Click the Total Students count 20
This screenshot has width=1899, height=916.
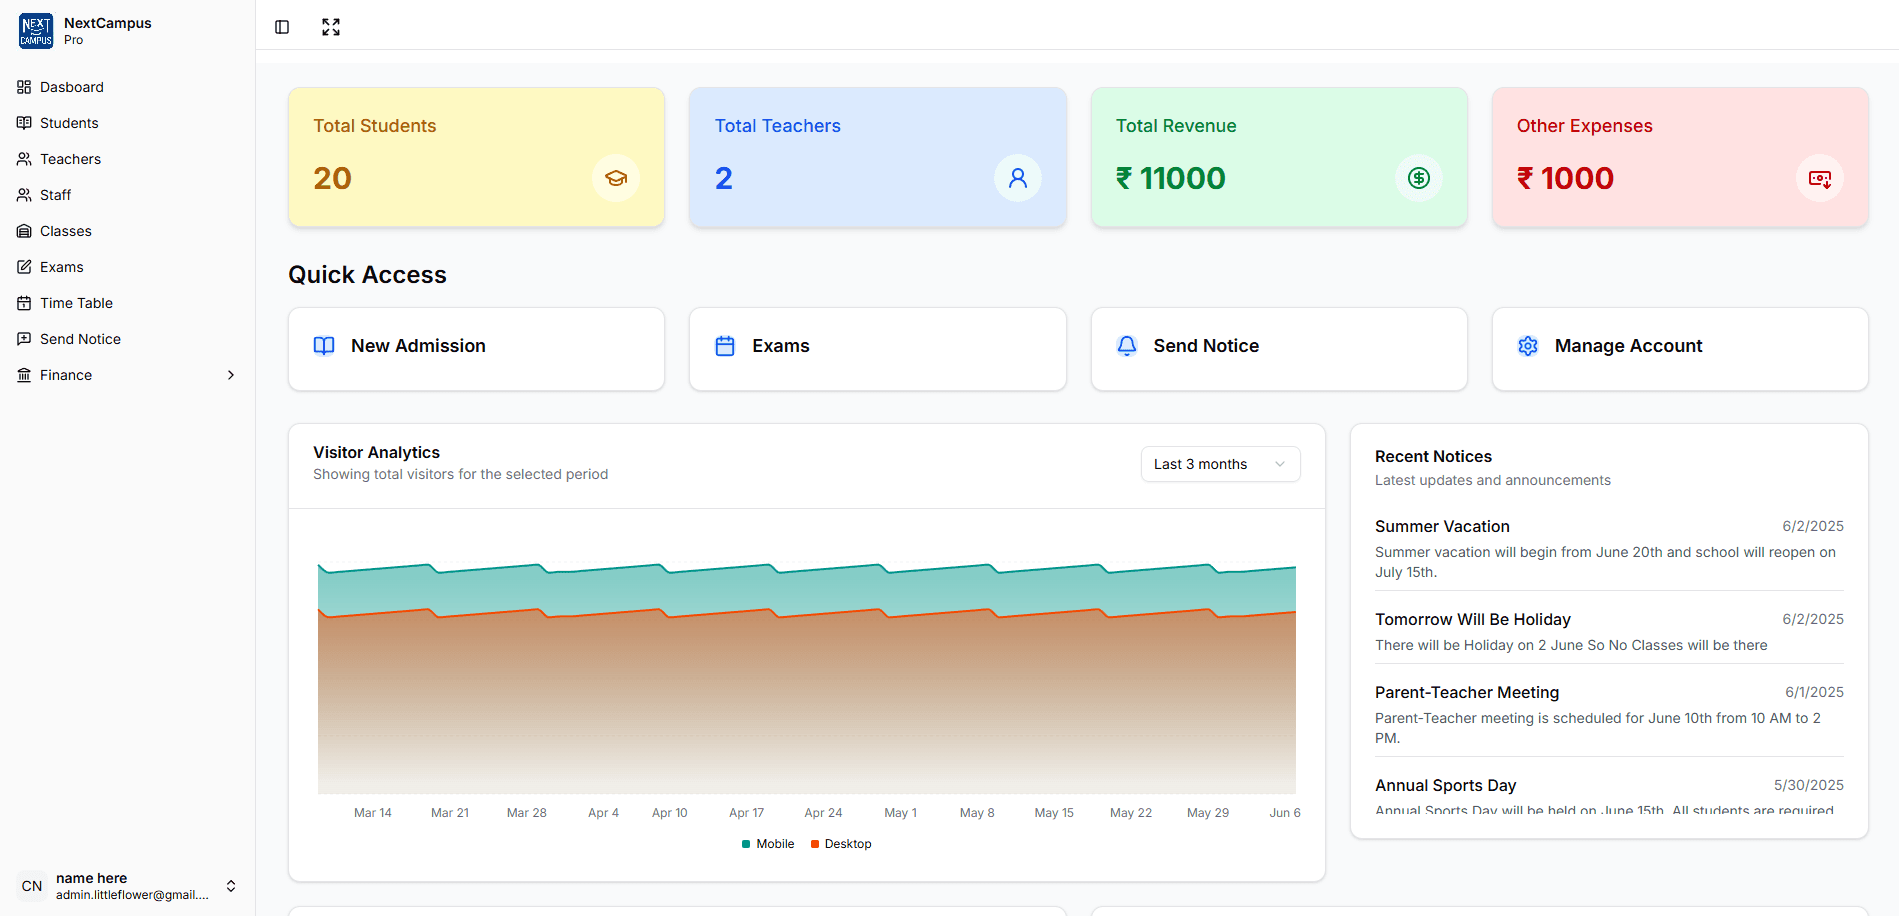[x=332, y=178]
